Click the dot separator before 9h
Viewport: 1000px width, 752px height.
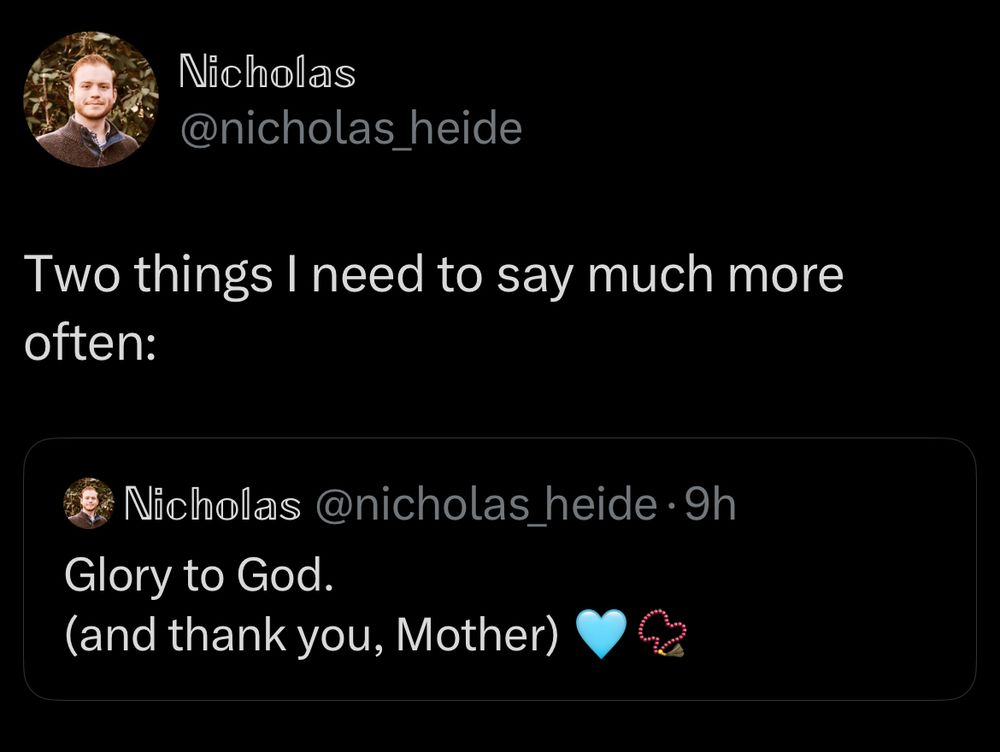670,505
